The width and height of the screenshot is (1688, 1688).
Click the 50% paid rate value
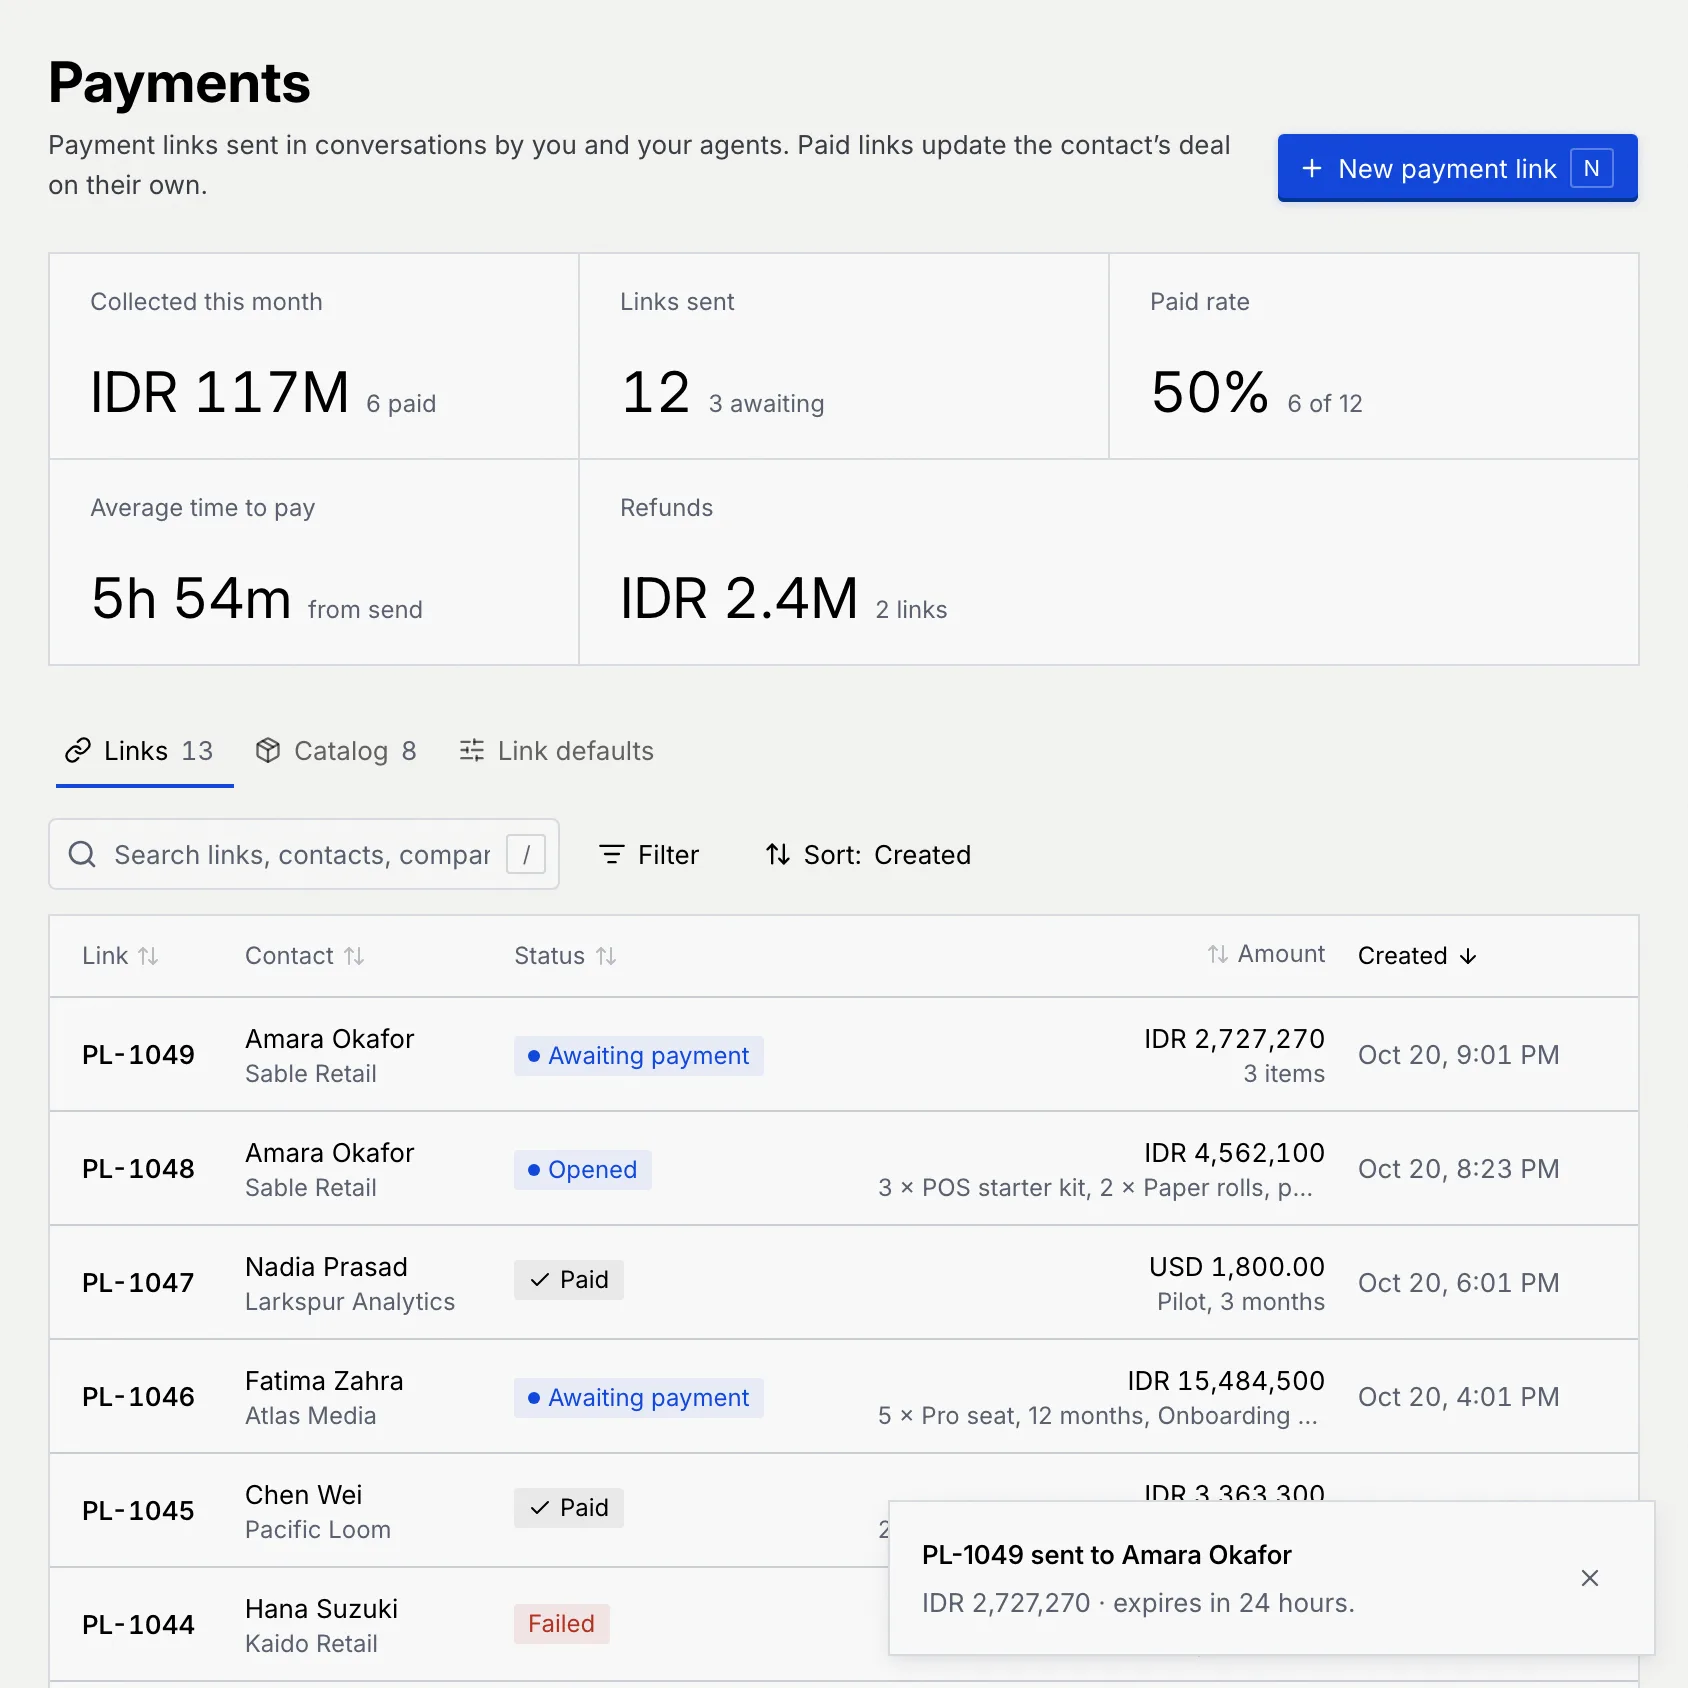(1210, 392)
